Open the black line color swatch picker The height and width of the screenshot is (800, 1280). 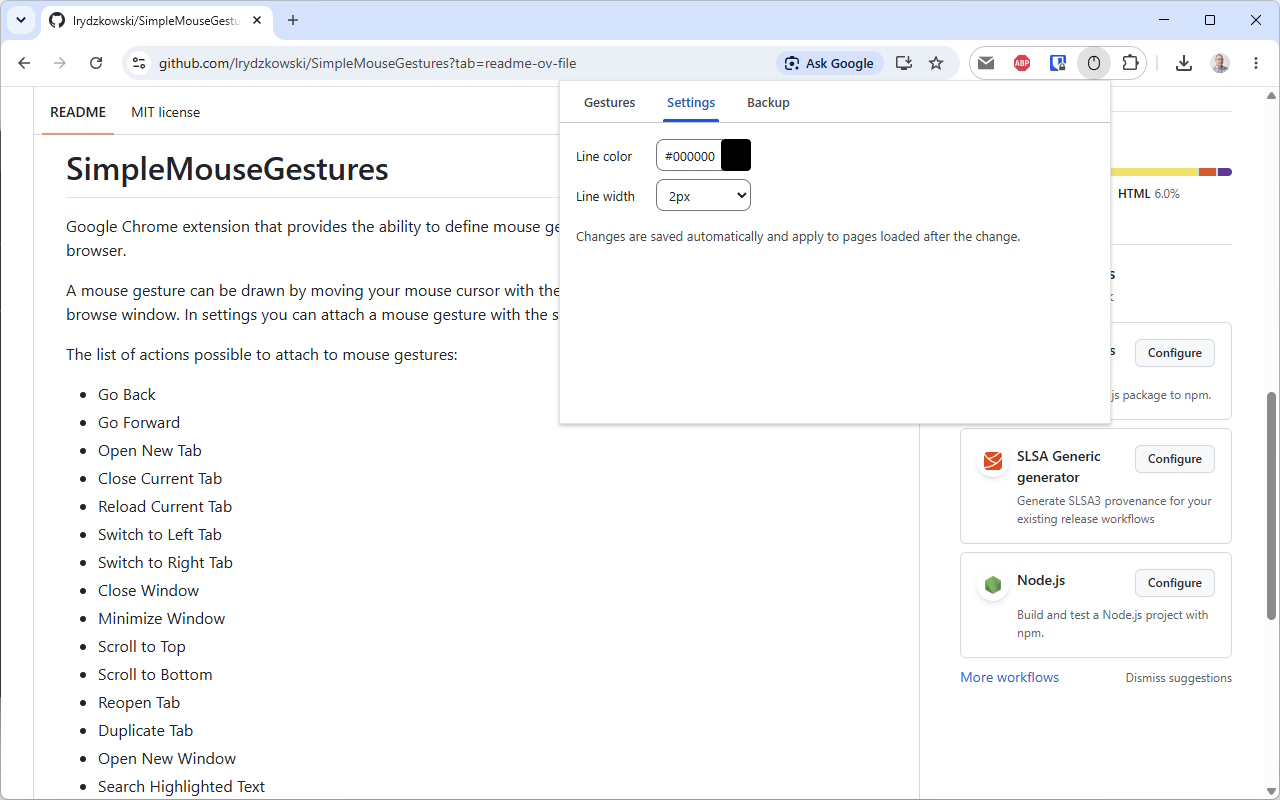click(x=736, y=155)
